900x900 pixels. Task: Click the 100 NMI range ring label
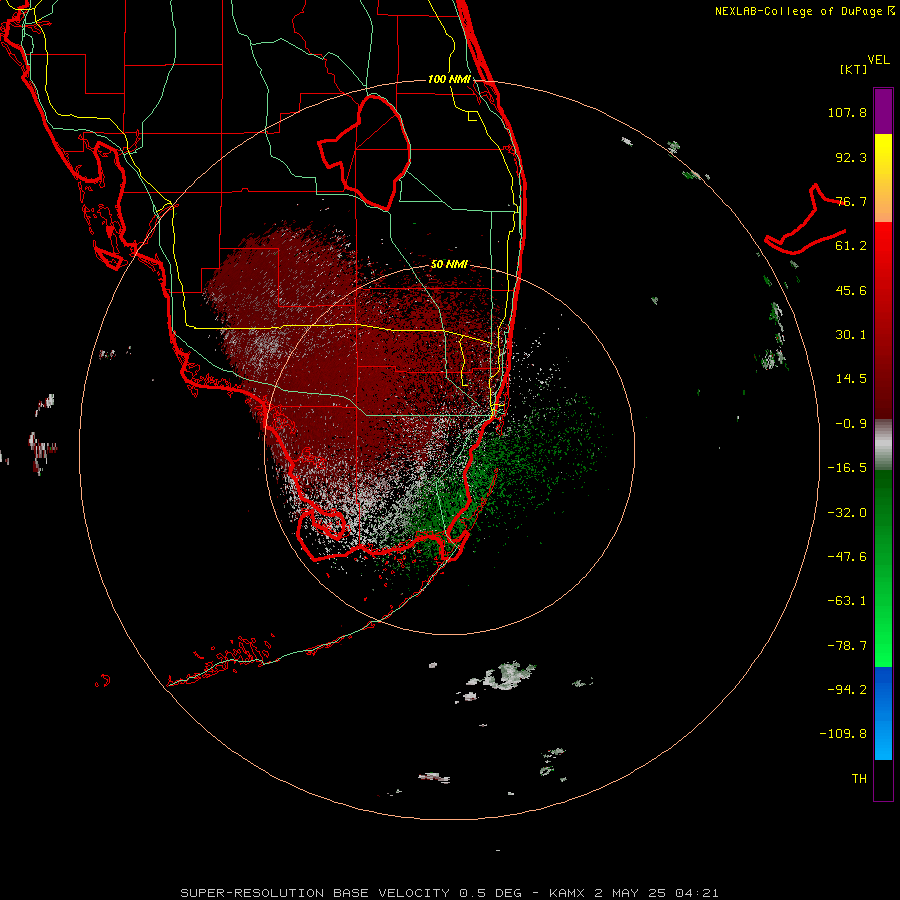[449, 79]
